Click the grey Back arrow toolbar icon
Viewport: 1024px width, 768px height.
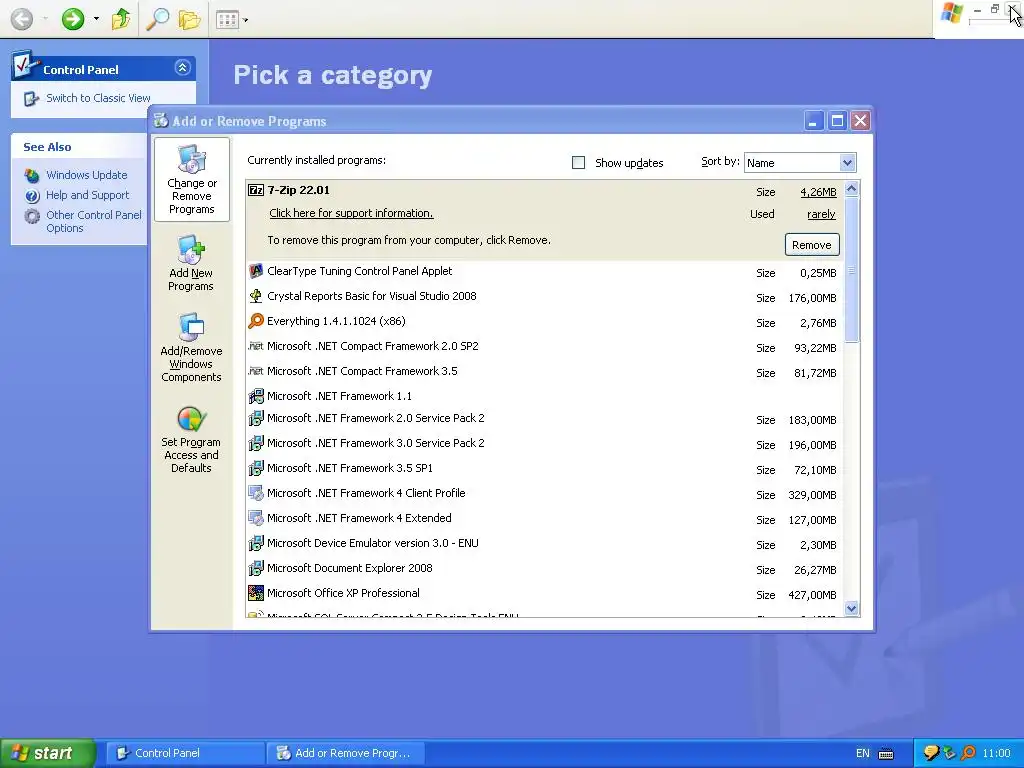pyautogui.click(x=22, y=19)
